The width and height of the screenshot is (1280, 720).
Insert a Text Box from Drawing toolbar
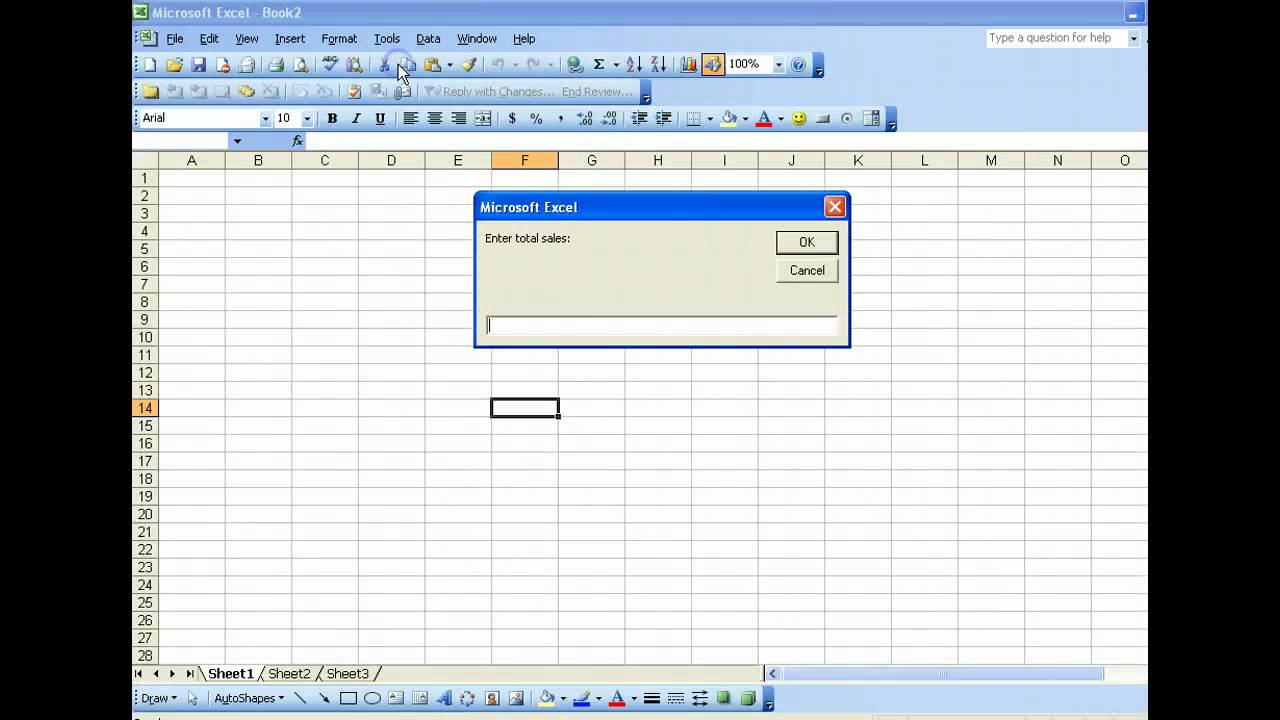point(396,698)
